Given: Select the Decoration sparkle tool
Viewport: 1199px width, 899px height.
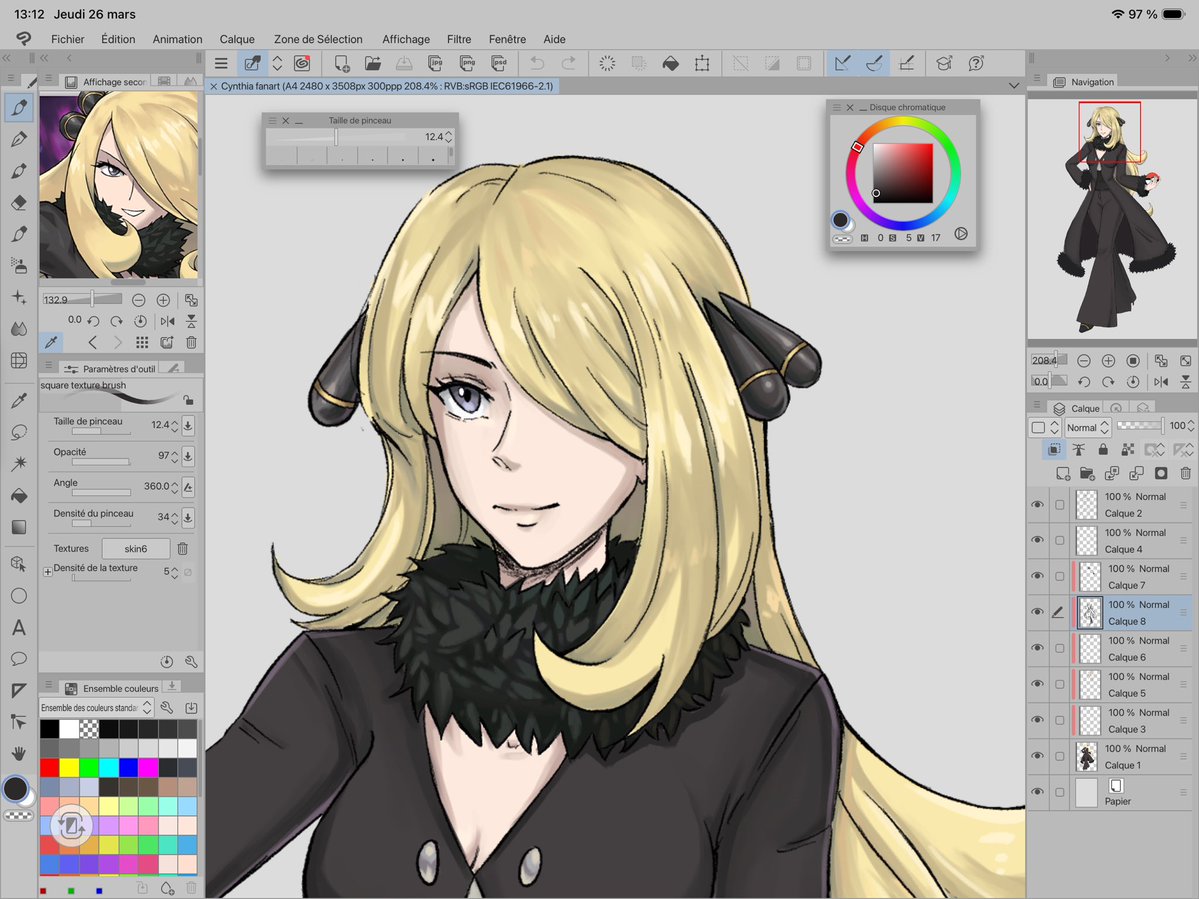Looking at the screenshot, I should [19, 297].
